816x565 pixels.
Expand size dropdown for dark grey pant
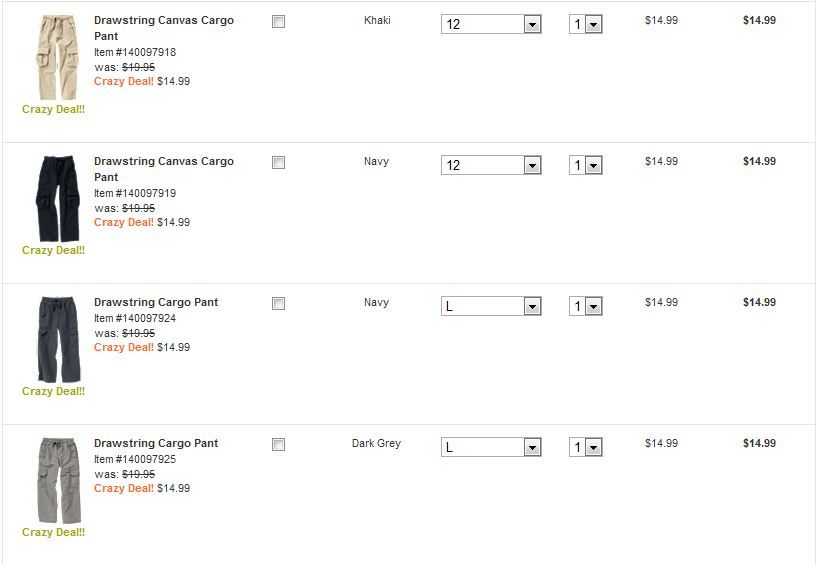491,447
